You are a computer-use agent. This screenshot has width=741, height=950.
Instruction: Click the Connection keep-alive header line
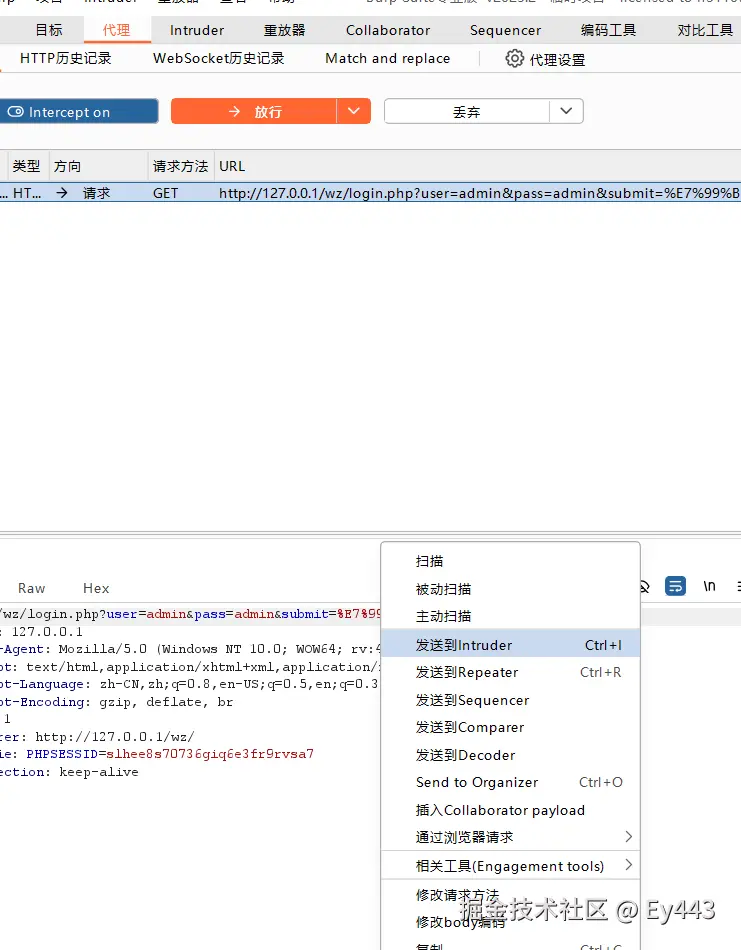point(69,772)
